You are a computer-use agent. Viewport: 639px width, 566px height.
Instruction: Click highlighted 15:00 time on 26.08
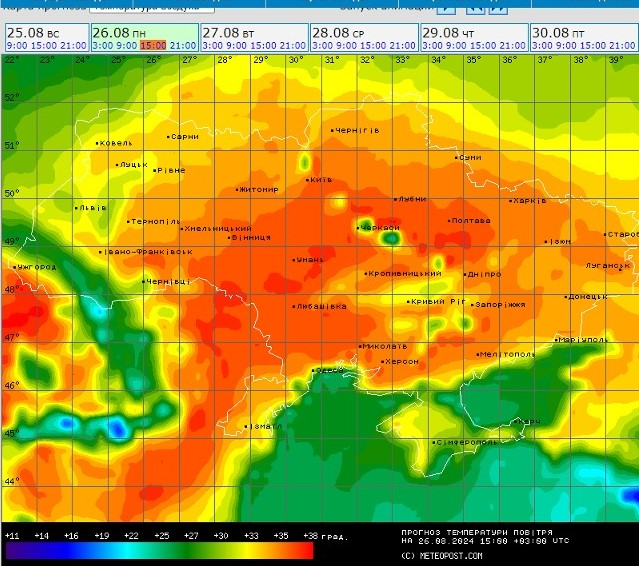pos(153,46)
